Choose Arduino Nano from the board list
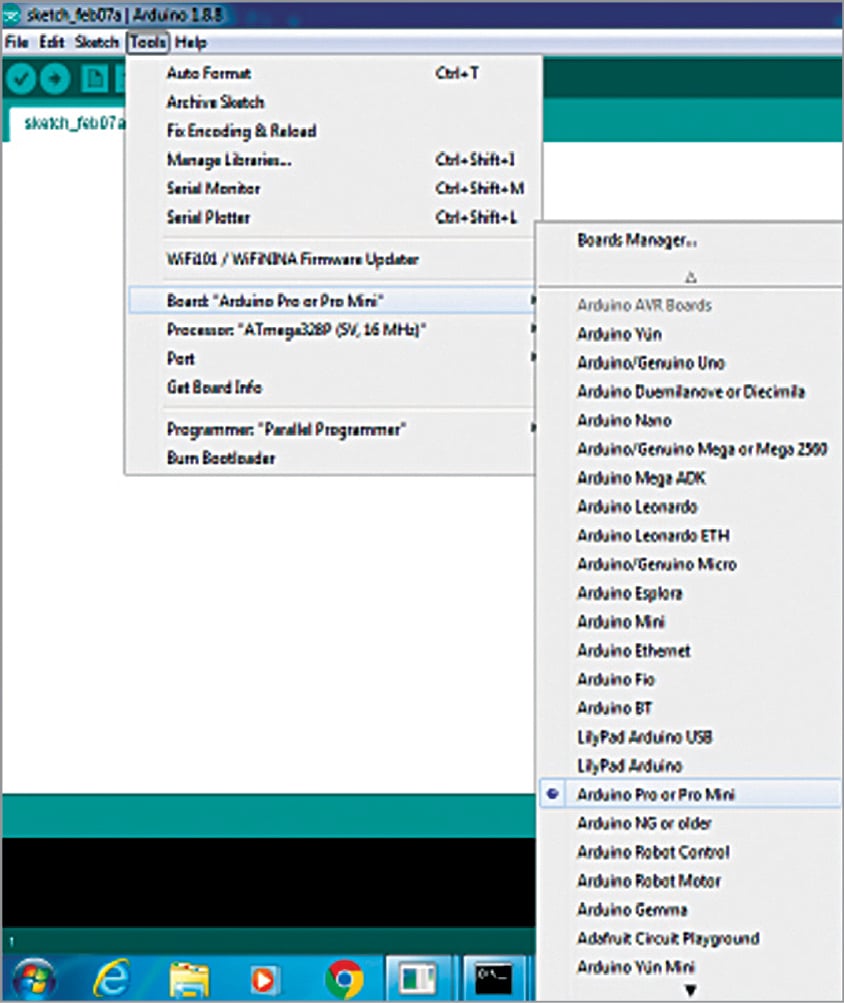Image resolution: width=844 pixels, height=1003 pixels. click(624, 421)
